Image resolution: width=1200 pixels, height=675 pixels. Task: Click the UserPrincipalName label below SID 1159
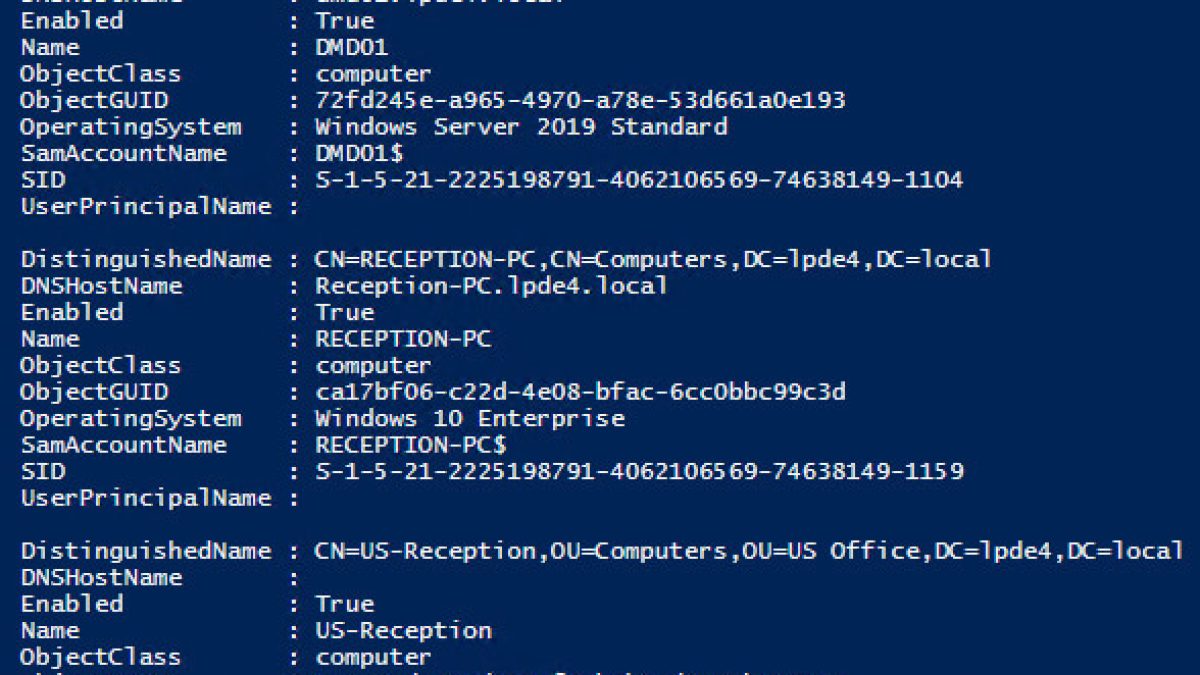(145, 498)
